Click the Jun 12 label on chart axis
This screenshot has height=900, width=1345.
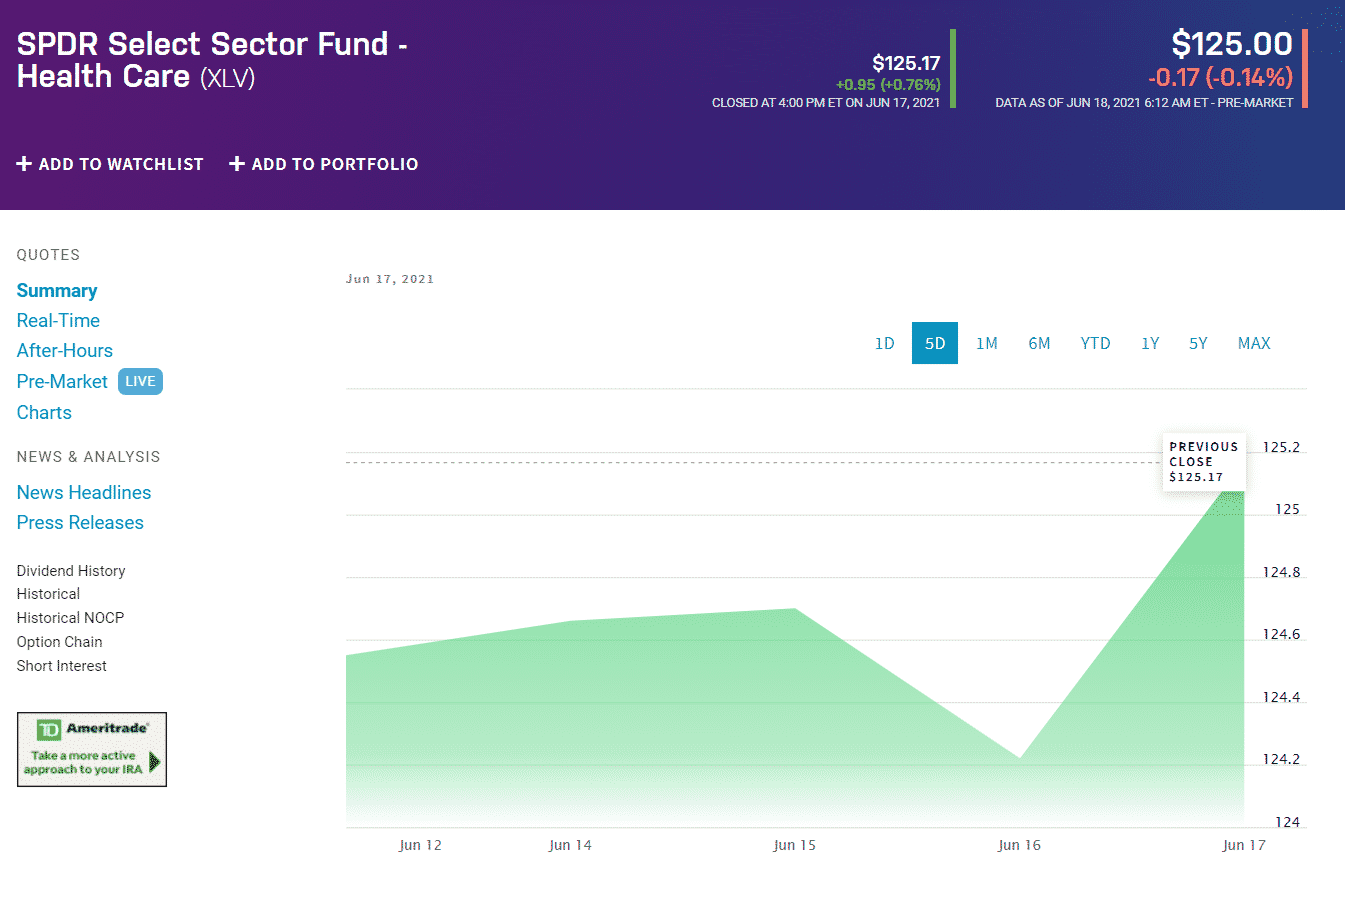pos(420,845)
